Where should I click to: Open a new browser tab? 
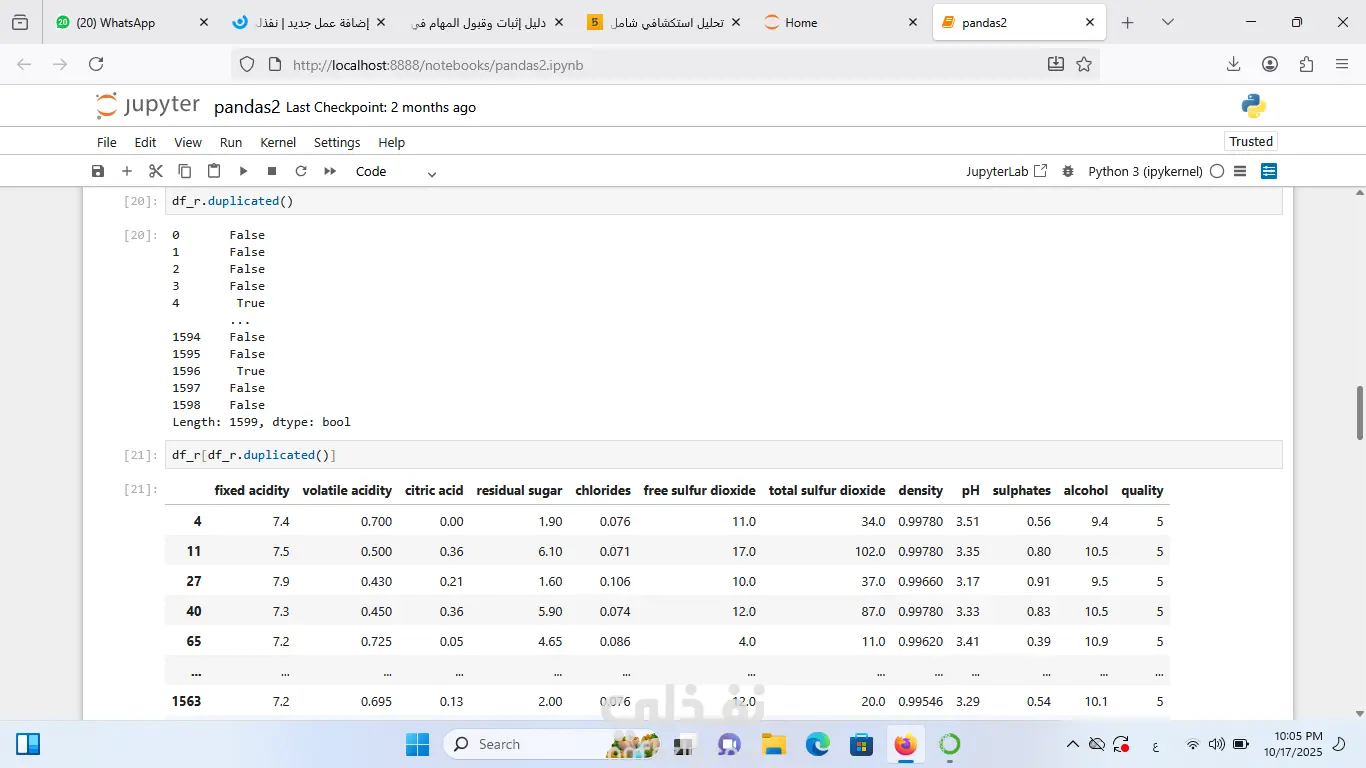1128,22
